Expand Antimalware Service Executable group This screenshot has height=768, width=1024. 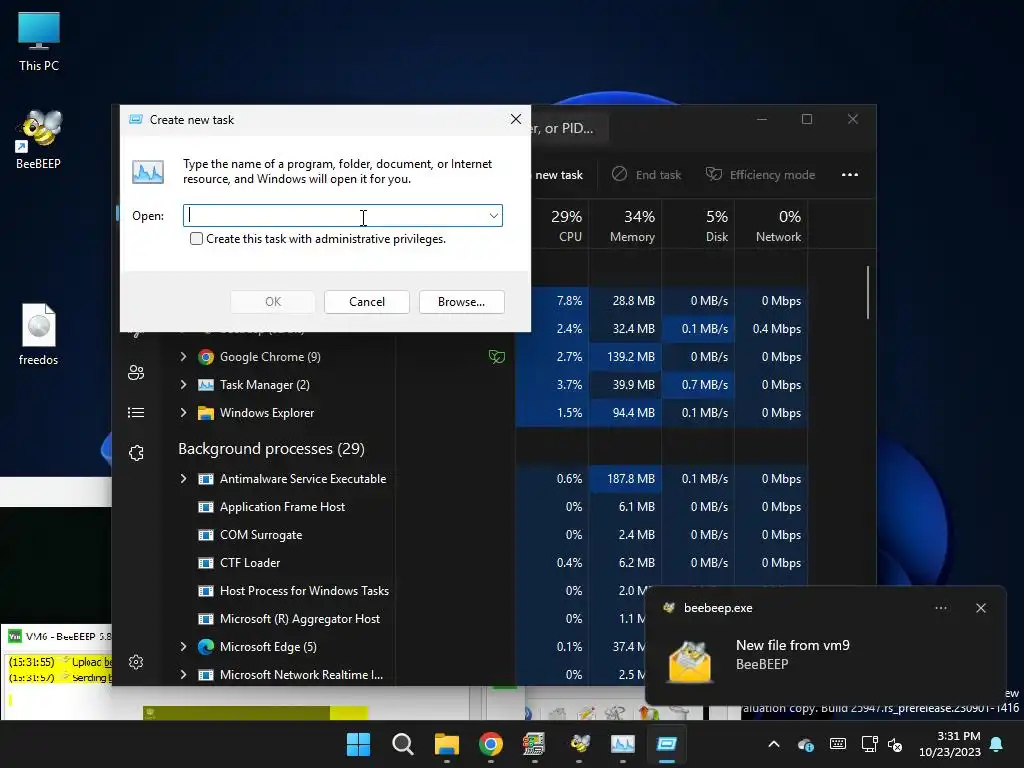[184, 479]
